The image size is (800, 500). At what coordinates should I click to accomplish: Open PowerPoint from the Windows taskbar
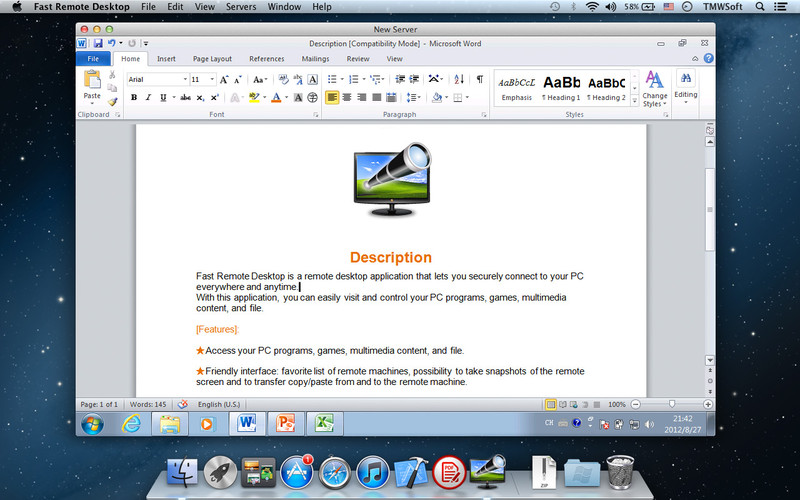click(286, 423)
